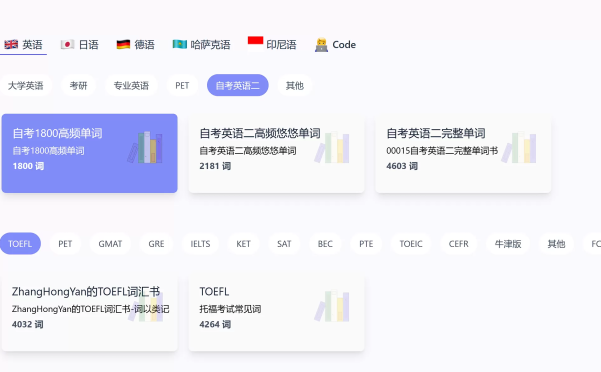Select the GRE exam chip
This screenshot has height=372, width=601.
156,244
